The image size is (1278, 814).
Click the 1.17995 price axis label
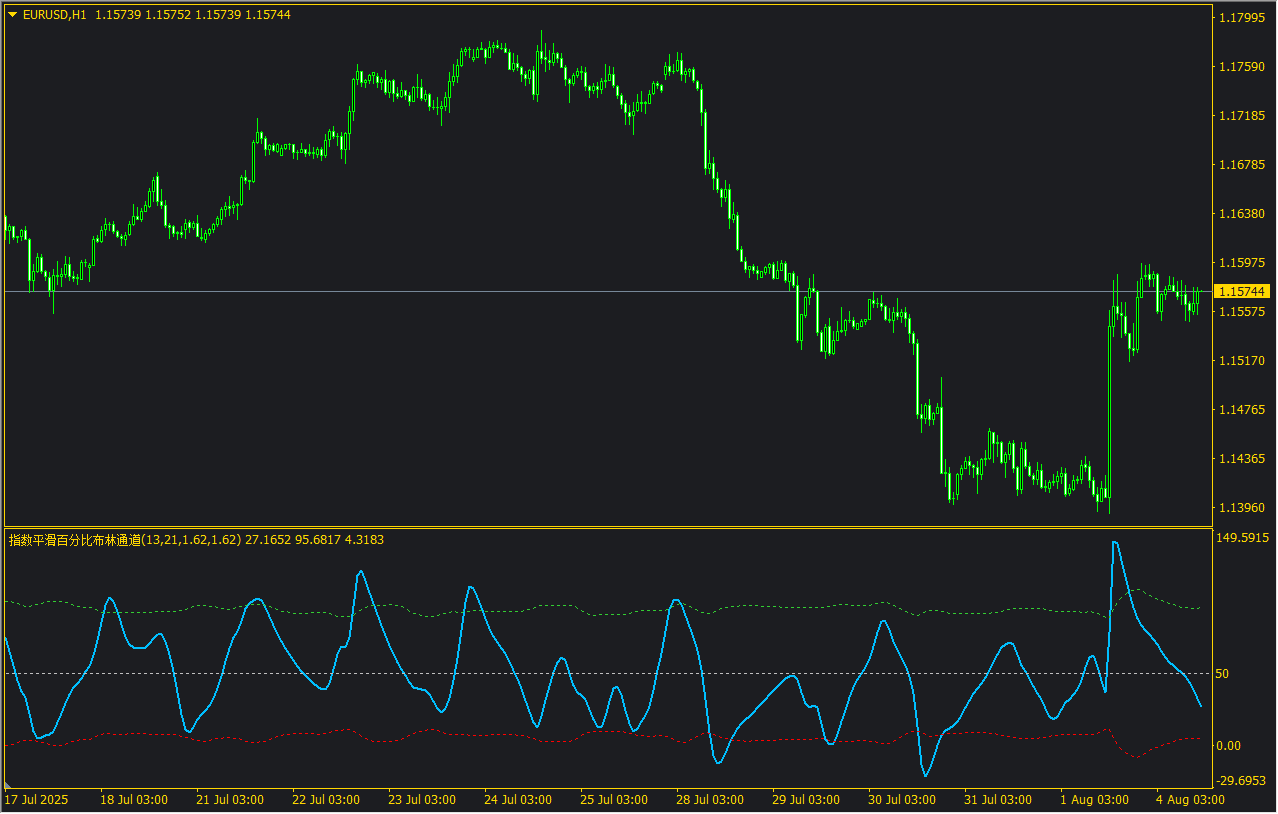coord(1243,18)
